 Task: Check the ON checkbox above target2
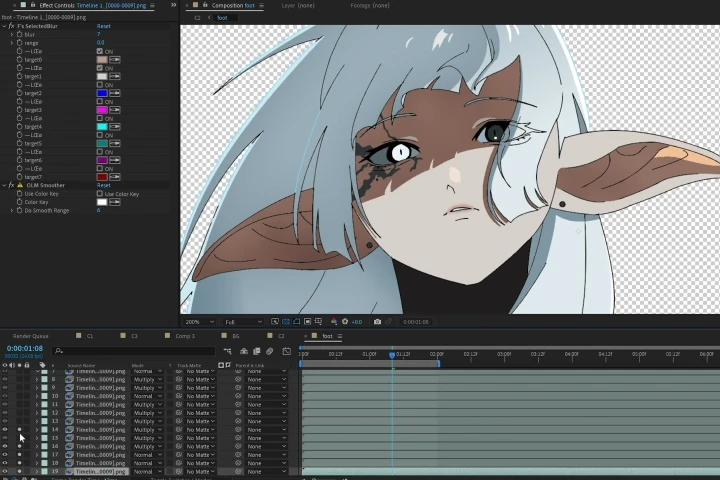point(100,85)
